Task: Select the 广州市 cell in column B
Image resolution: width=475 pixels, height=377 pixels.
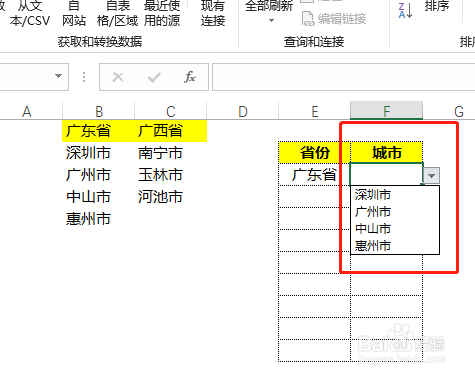Action: [x=98, y=175]
